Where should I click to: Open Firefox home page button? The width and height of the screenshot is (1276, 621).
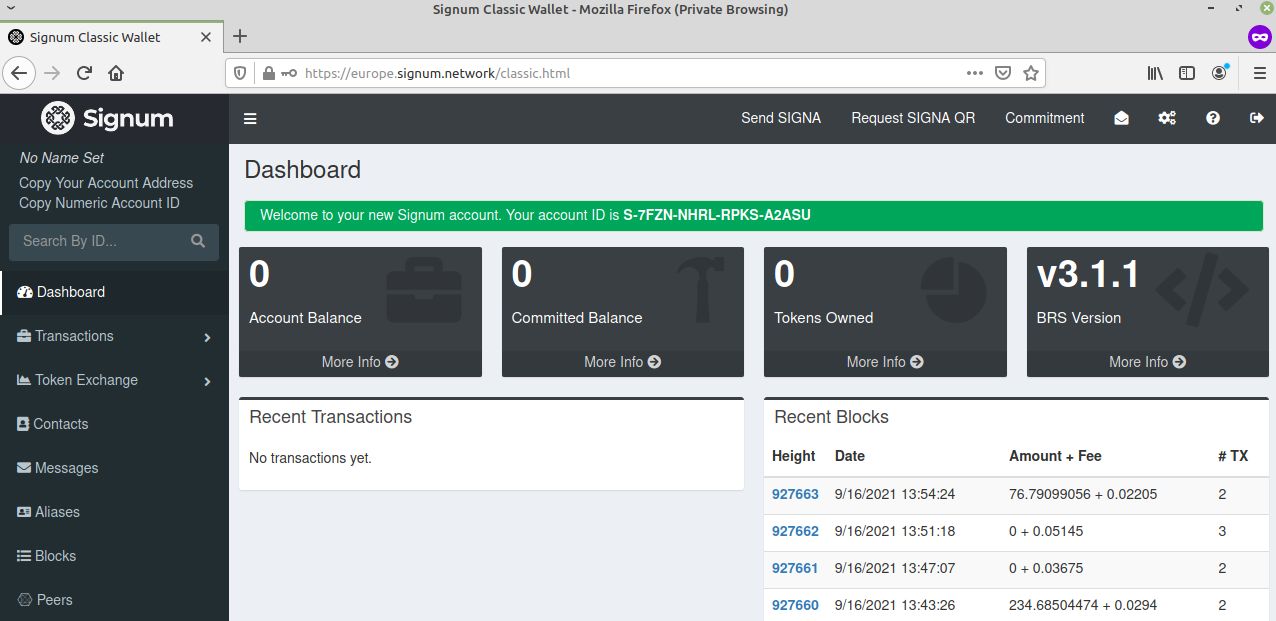[x=116, y=73]
